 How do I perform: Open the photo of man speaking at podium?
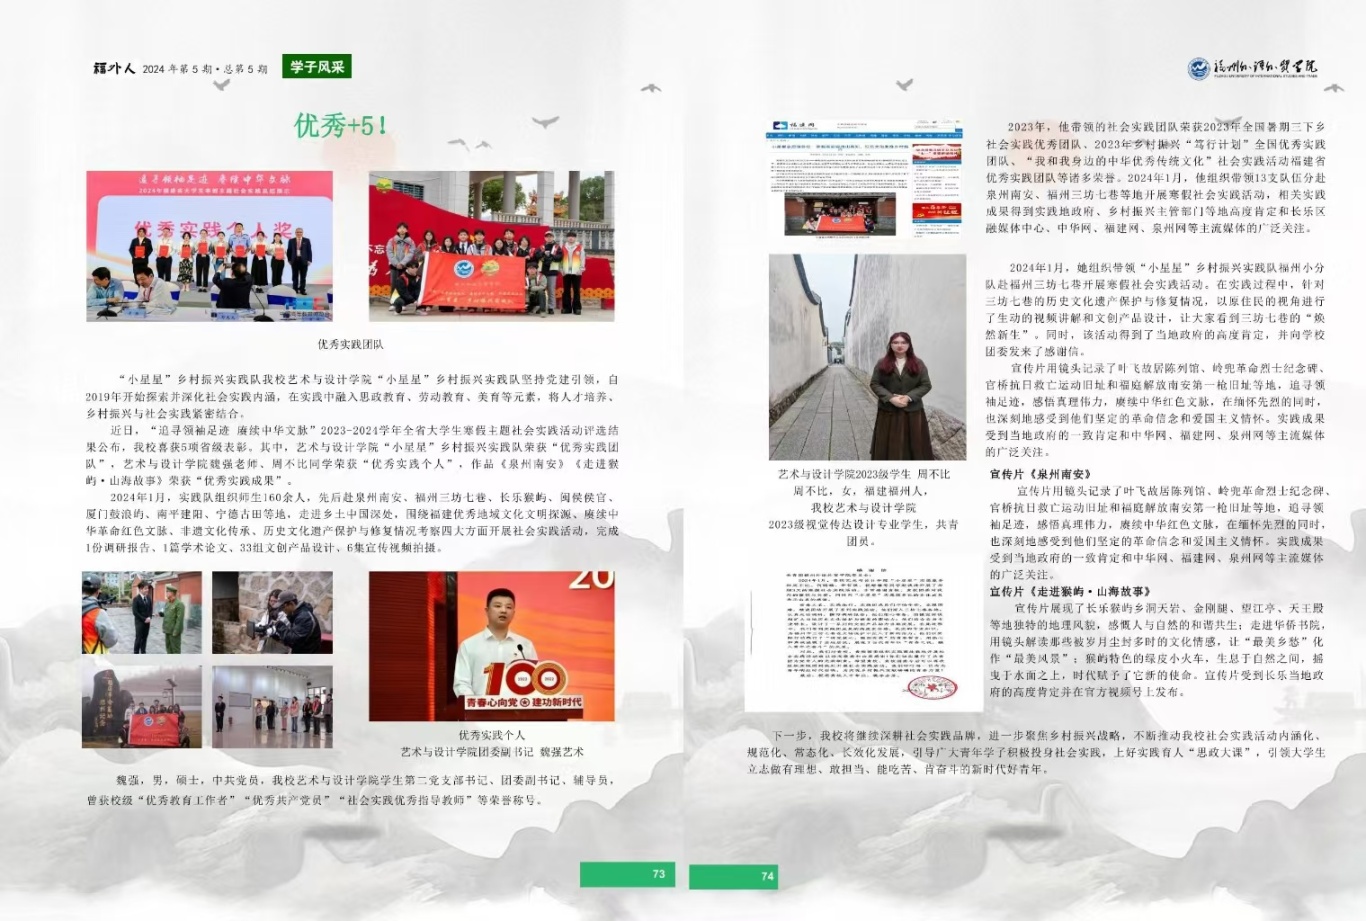coord(491,646)
